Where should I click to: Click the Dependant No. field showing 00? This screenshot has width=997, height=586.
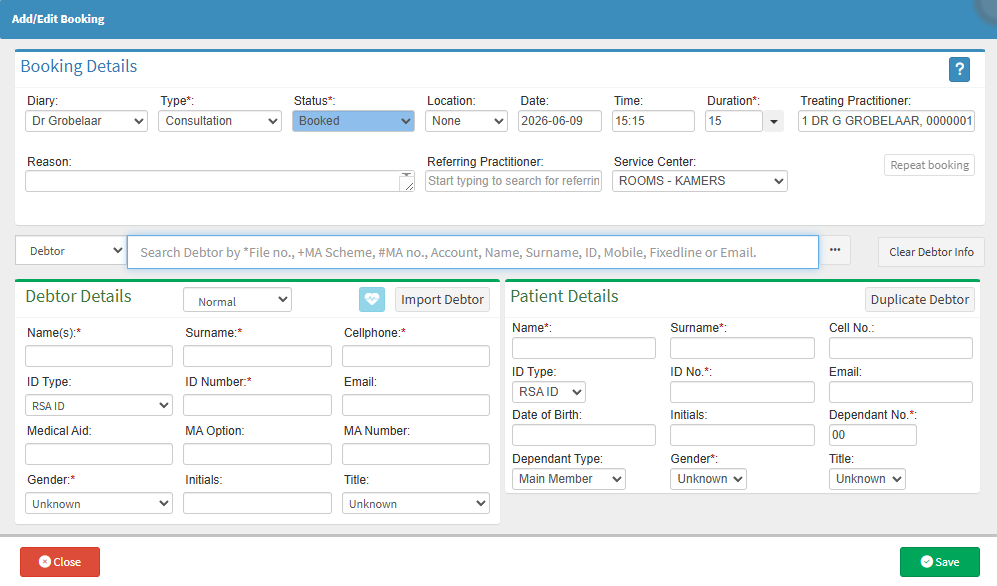pyautogui.click(x=873, y=435)
